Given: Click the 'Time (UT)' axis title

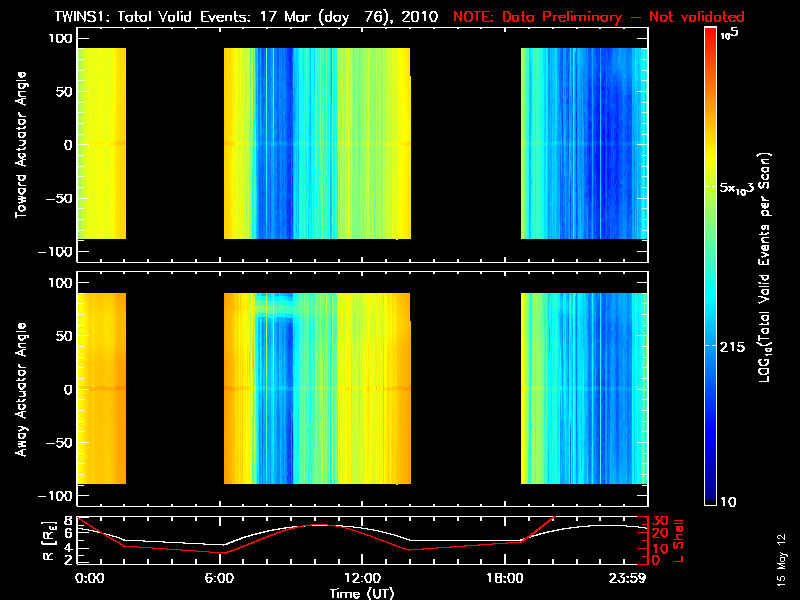Looking at the screenshot, I should click(x=362, y=593).
